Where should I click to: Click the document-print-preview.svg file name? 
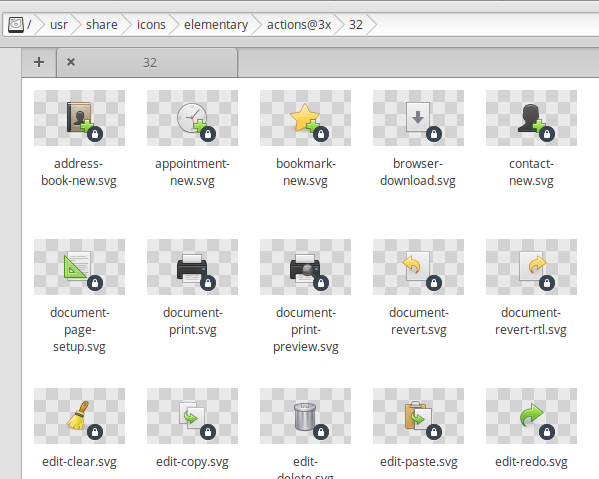click(x=306, y=330)
